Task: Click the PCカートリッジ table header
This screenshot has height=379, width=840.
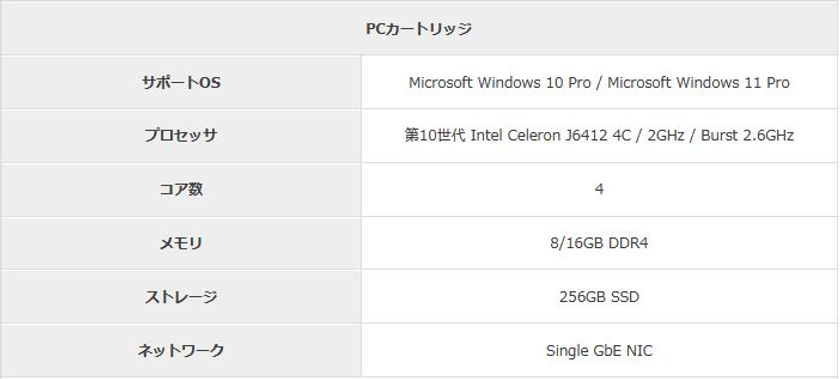Action: [418, 28]
